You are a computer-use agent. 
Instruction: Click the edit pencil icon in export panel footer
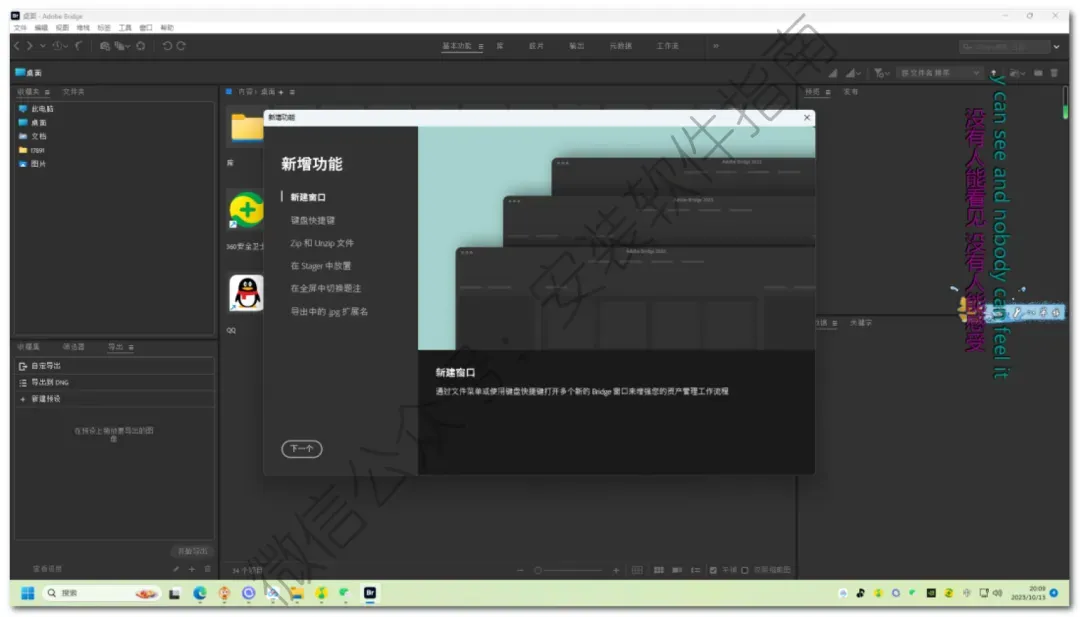tap(176, 569)
